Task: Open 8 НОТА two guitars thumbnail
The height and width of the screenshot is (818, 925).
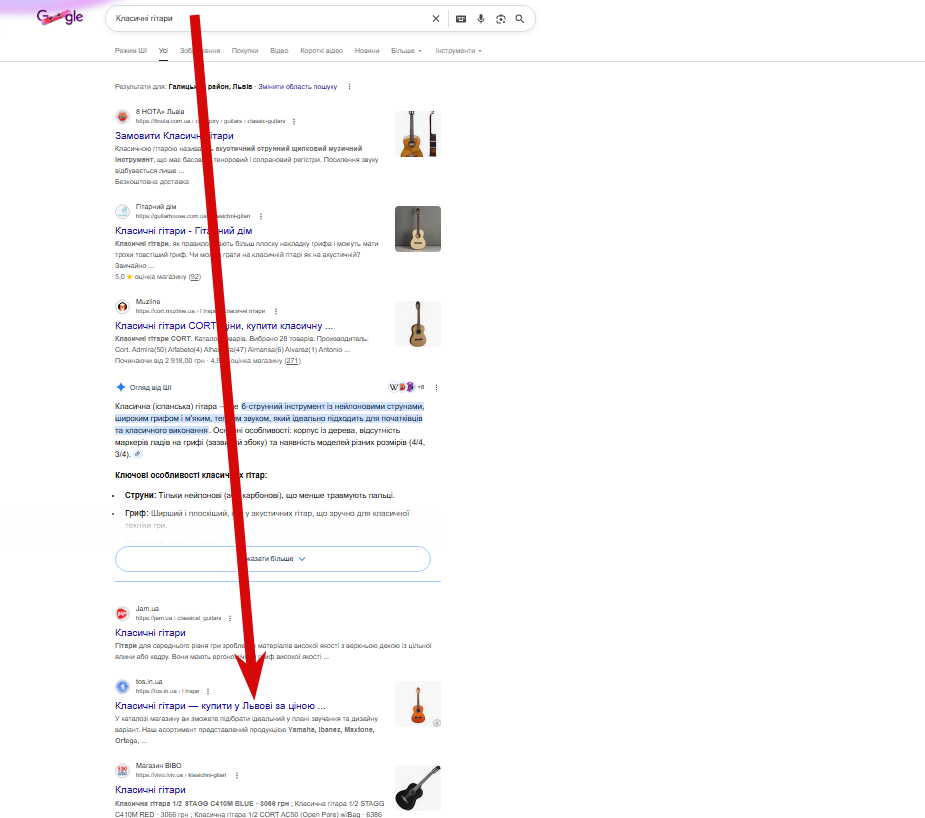Action: [418, 134]
